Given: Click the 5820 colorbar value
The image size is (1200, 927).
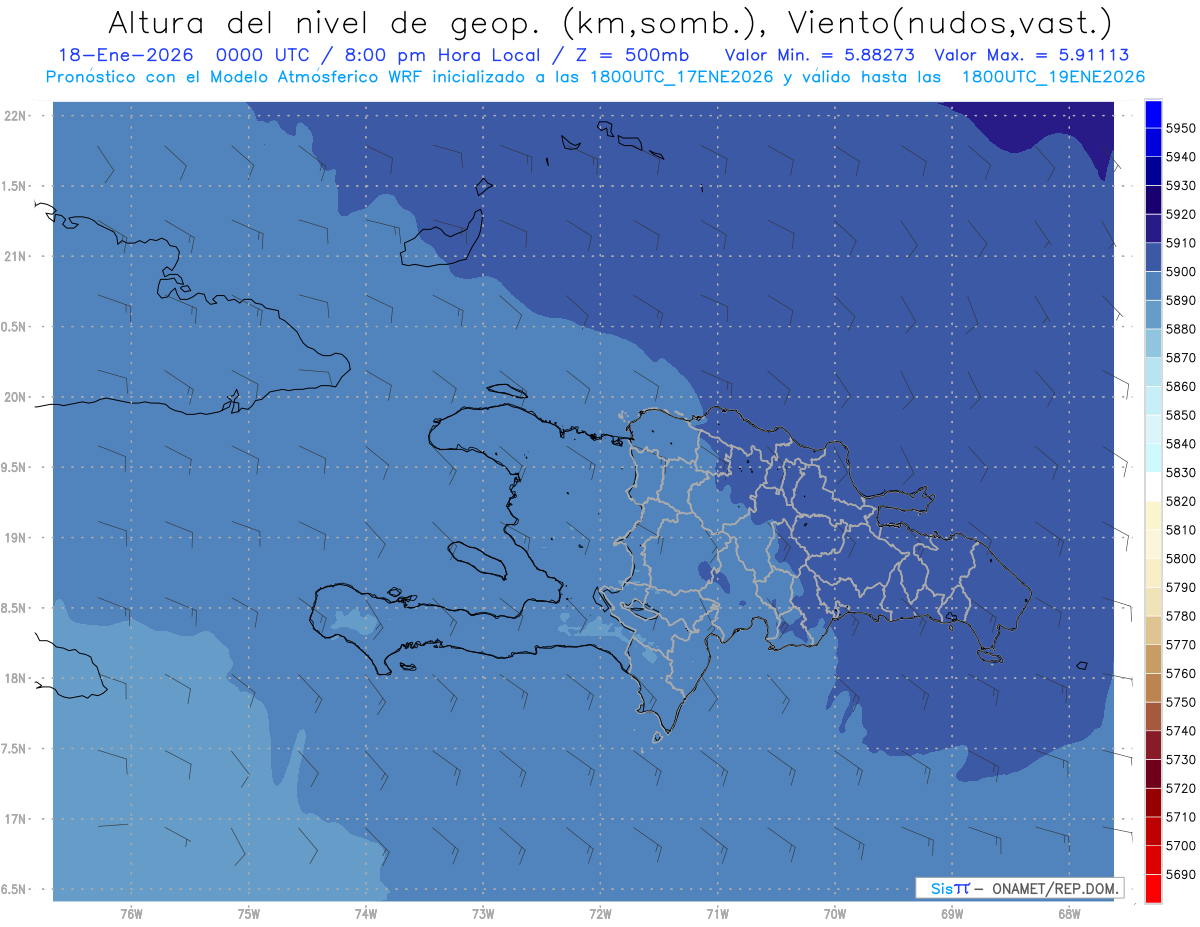Looking at the screenshot, I should click(x=1180, y=501).
